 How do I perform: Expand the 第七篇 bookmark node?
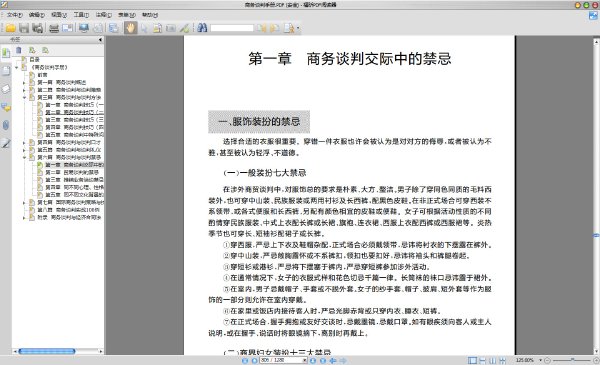pos(24,202)
